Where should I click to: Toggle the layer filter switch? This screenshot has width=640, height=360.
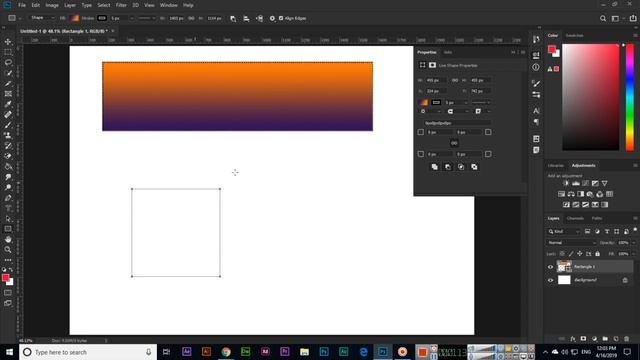pyautogui.click(x=635, y=231)
